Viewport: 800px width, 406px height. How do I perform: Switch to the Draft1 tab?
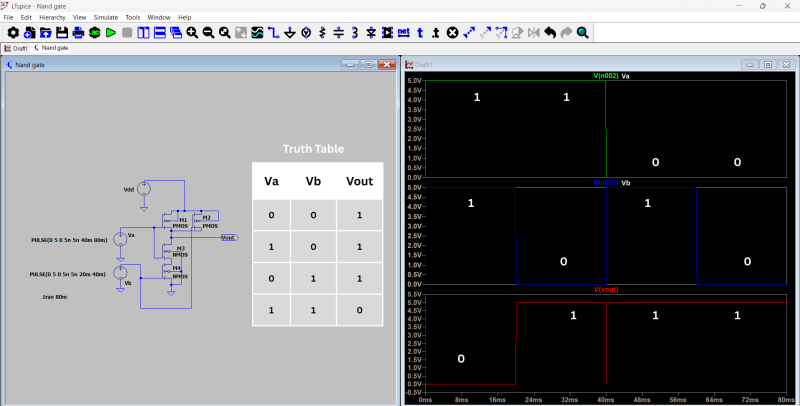pos(17,47)
